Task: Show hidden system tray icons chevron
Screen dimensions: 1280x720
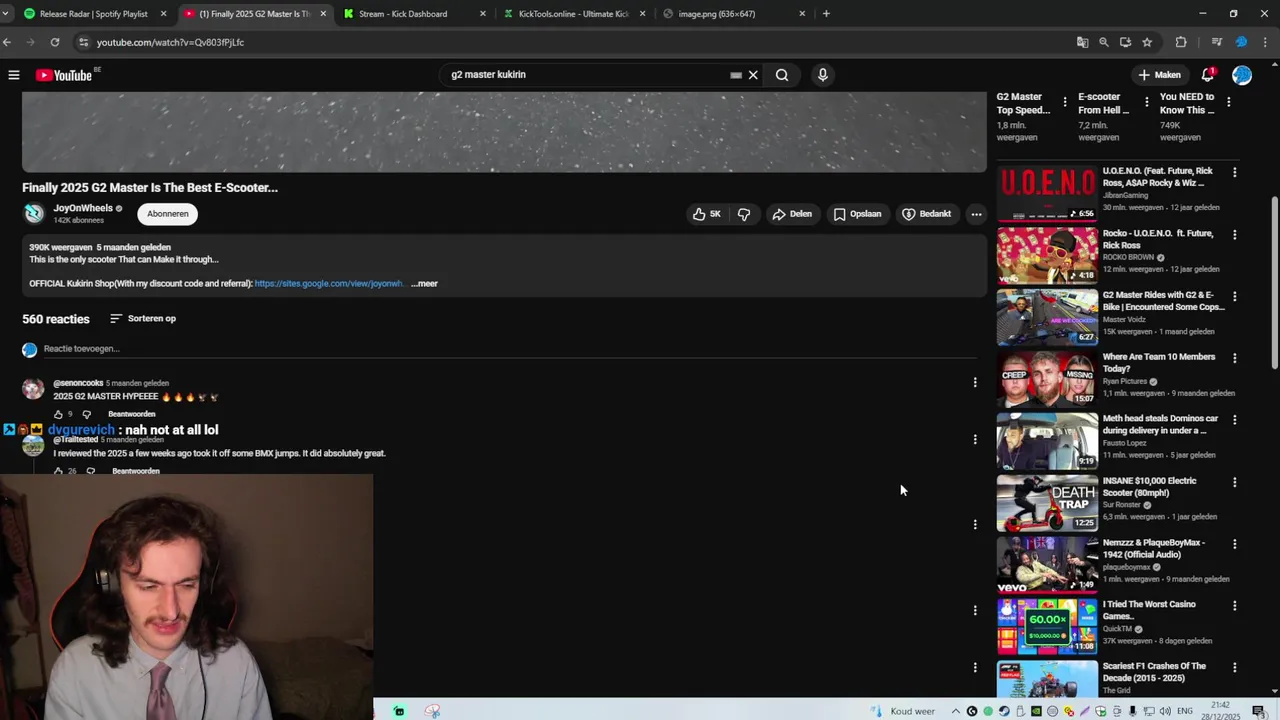Action: [x=956, y=711]
